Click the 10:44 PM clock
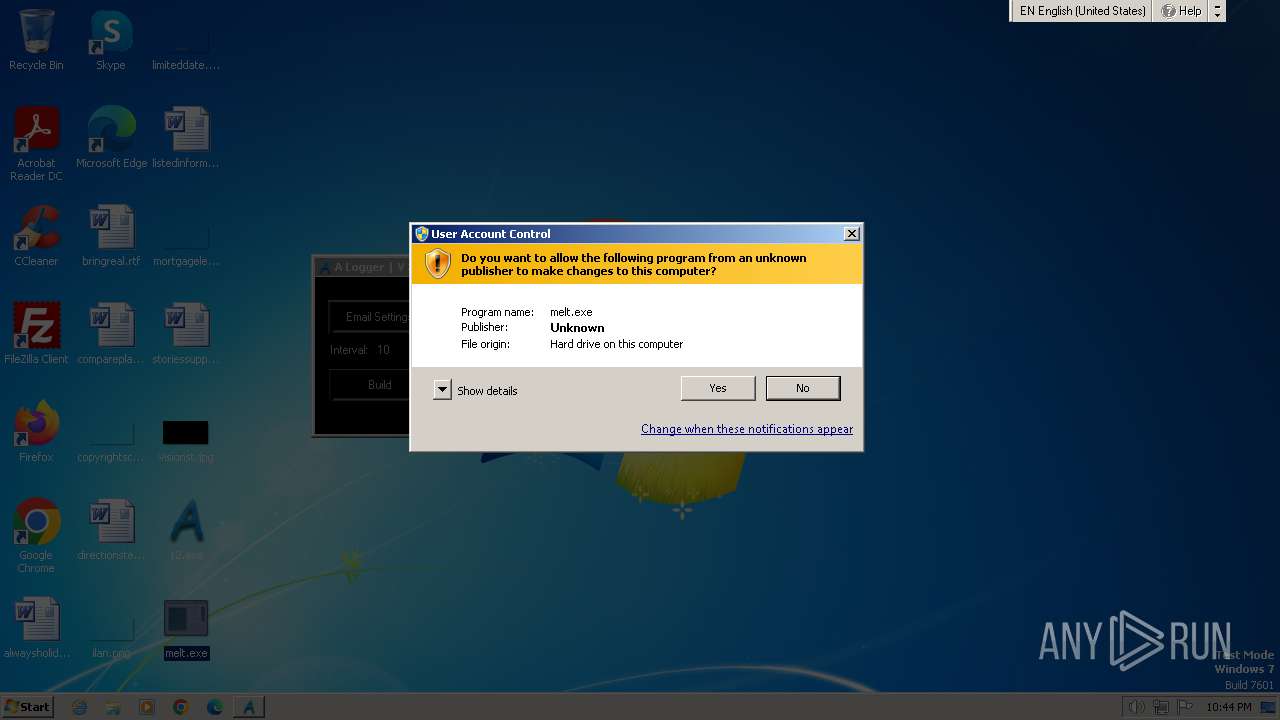Viewport: 1280px width, 720px height. (x=1228, y=707)
